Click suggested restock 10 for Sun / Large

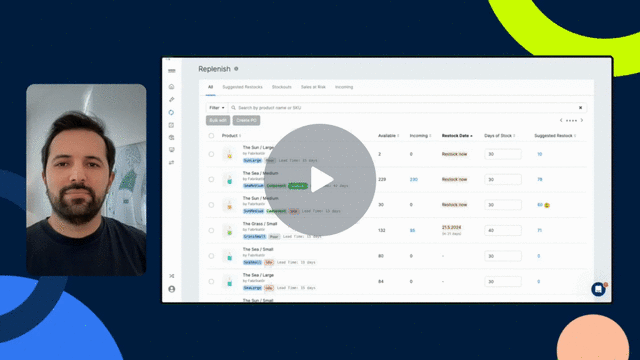tap(540, 154)
